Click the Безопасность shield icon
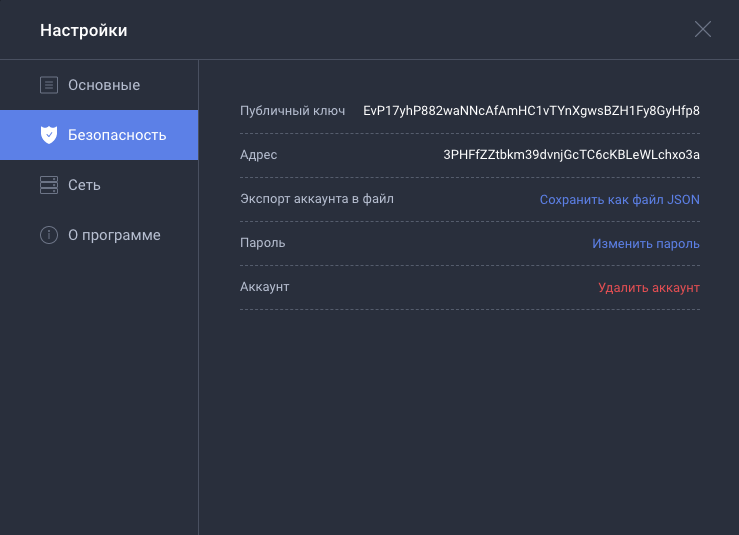 (48, 135)
